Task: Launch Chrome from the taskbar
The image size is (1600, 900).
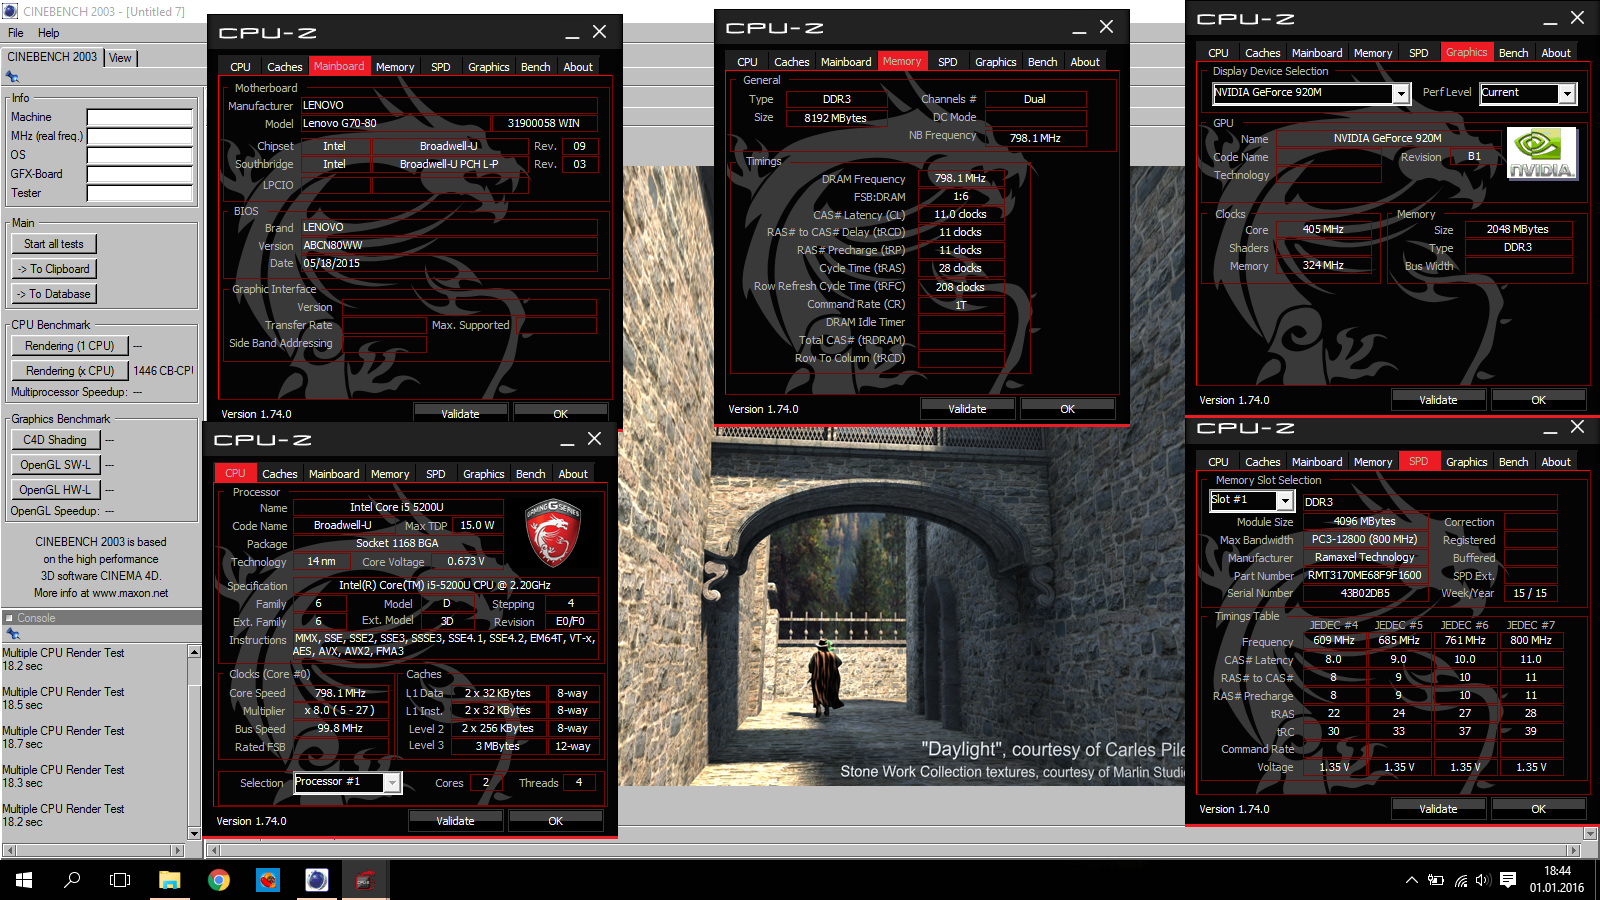Action: [x=218, y=880]
